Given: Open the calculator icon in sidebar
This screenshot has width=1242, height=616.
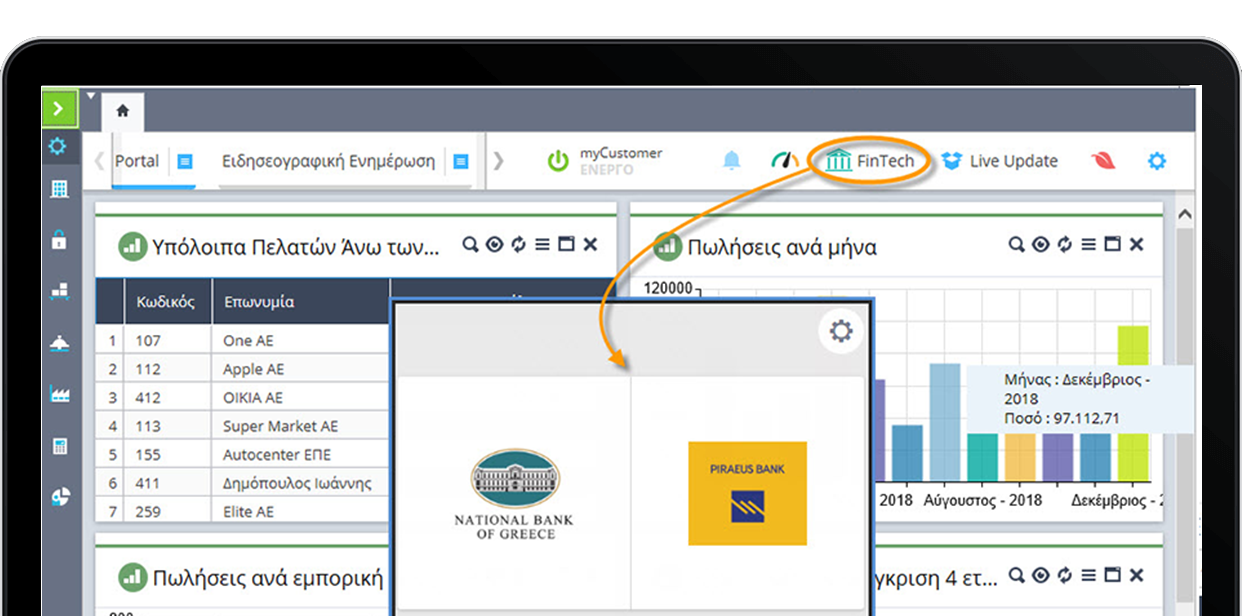Looking at the screenshot, I should coord(59,446).
